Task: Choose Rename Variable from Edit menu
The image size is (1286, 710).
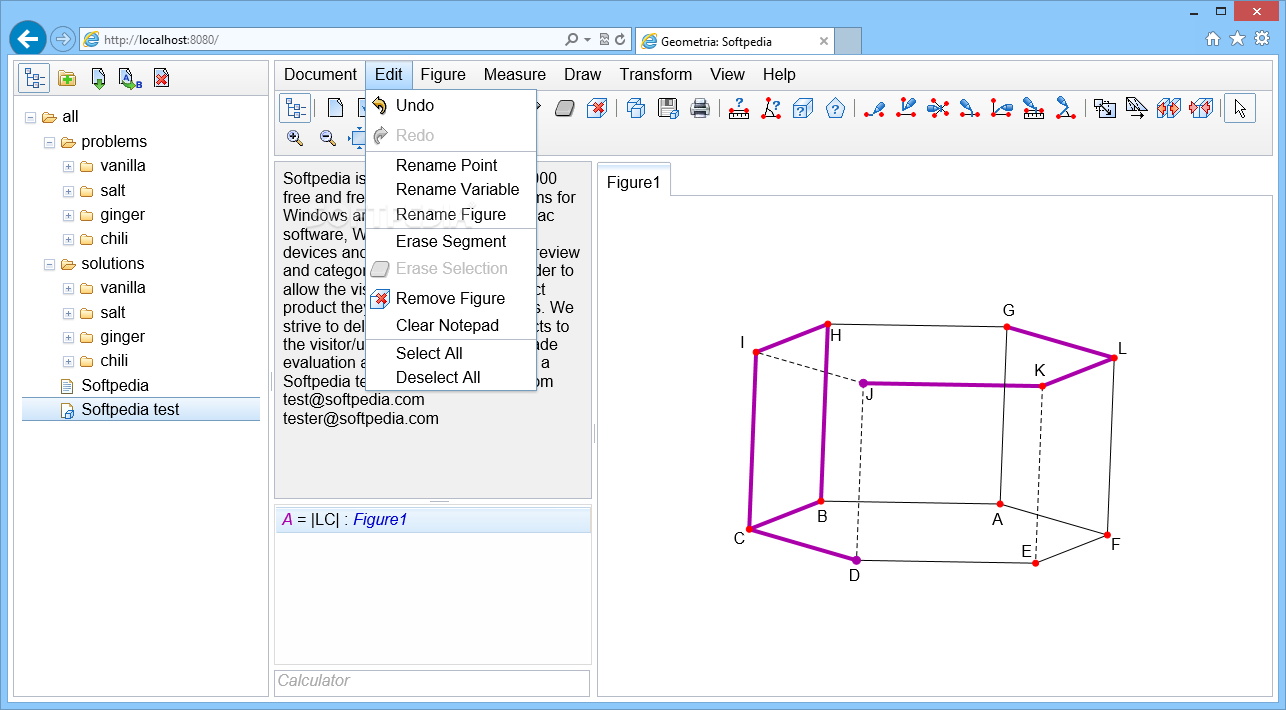Action: coord(452,189)
